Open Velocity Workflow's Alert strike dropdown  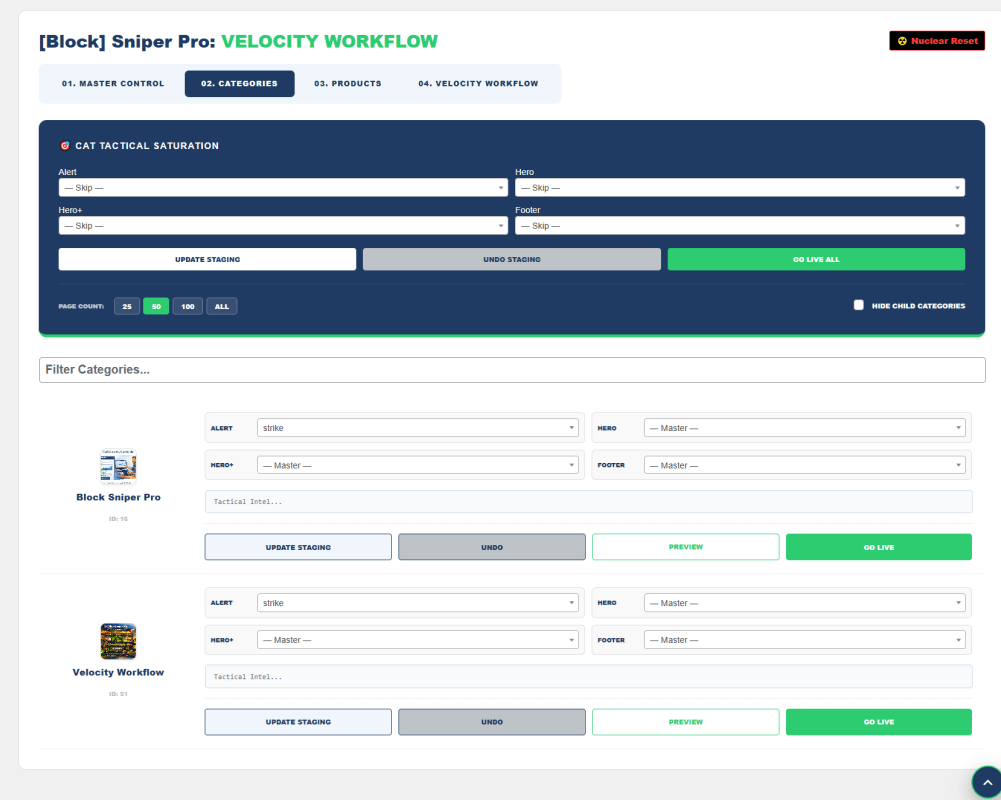[418, 603]
